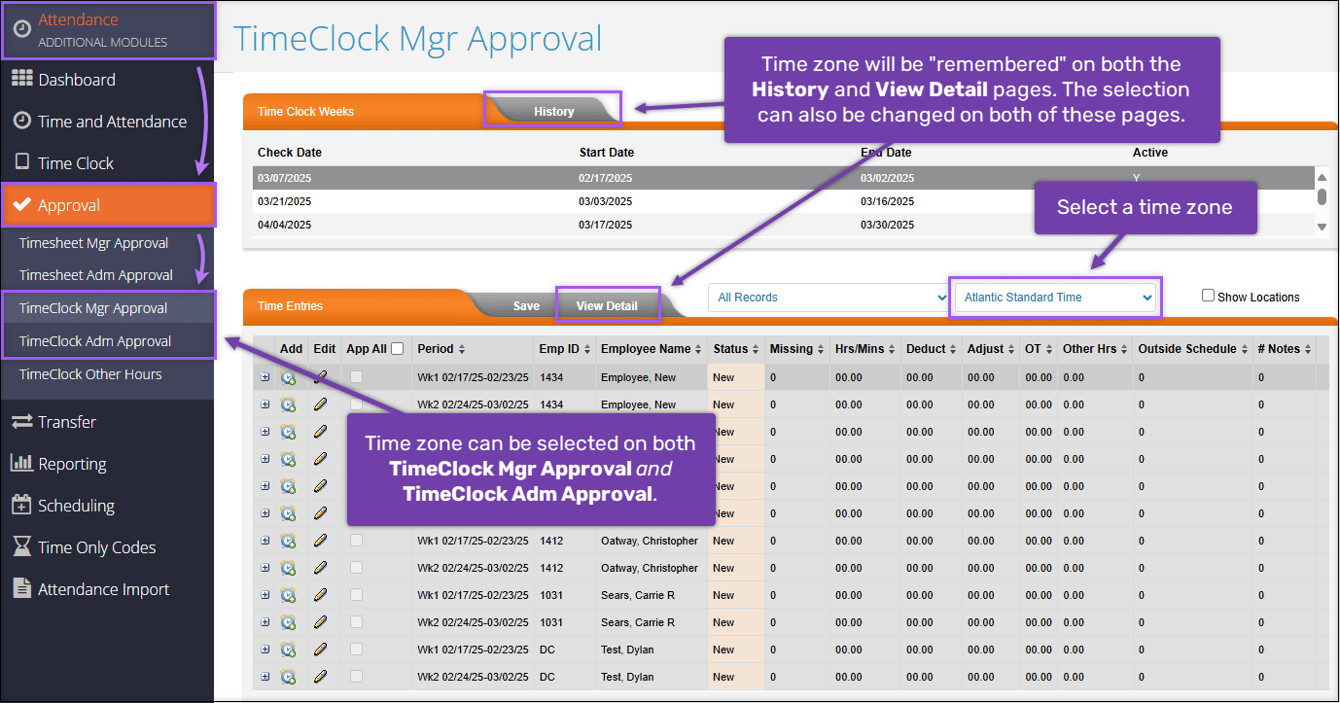Select the Time Clock sidebar icon
This screenshot has height=703, width=1340.
point(23,162)
